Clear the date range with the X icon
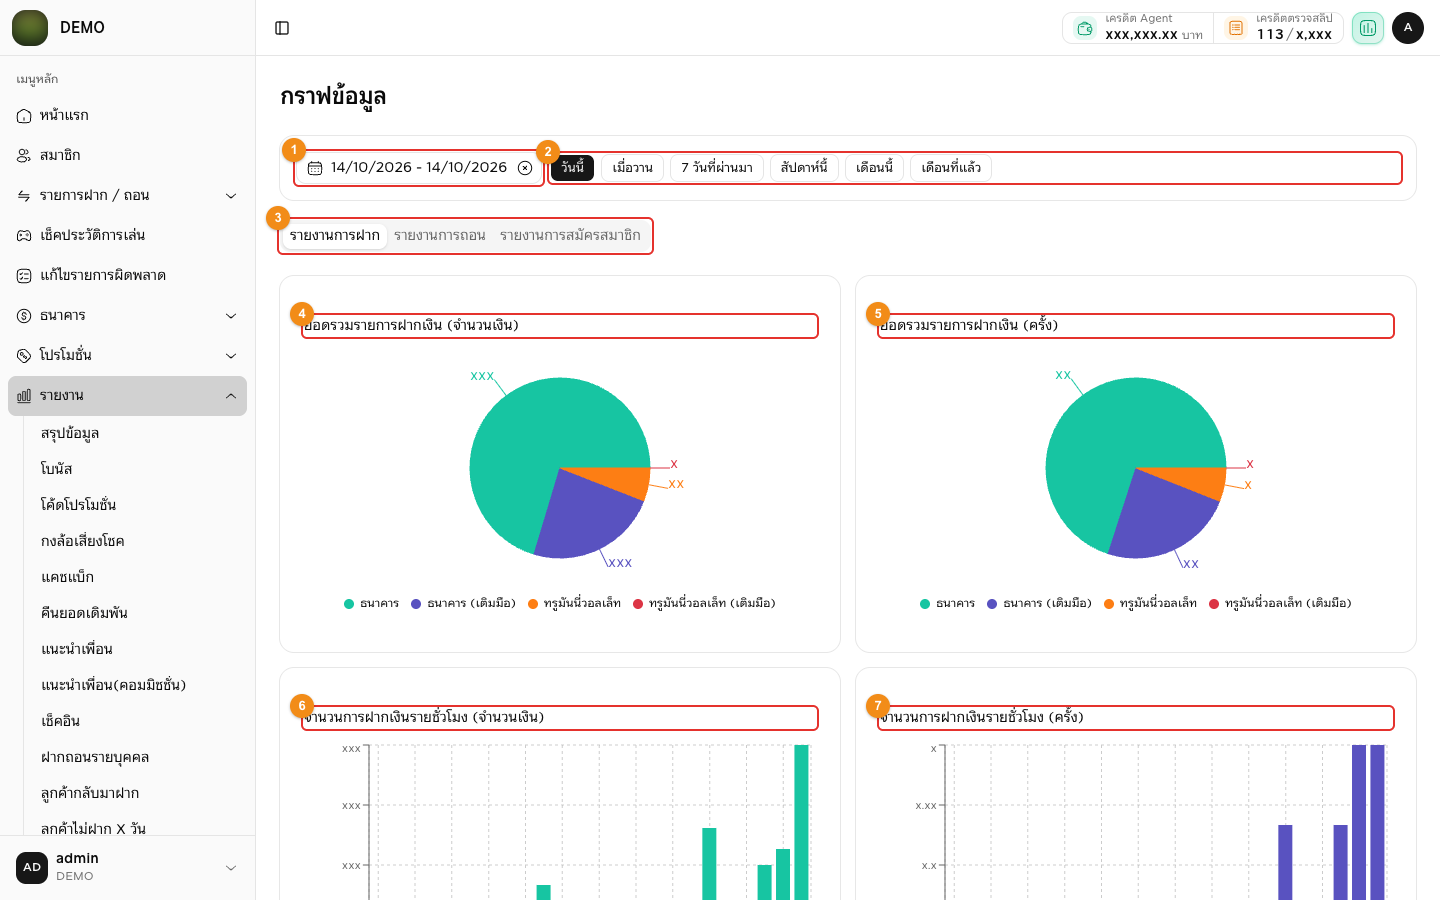 (525, 168)
